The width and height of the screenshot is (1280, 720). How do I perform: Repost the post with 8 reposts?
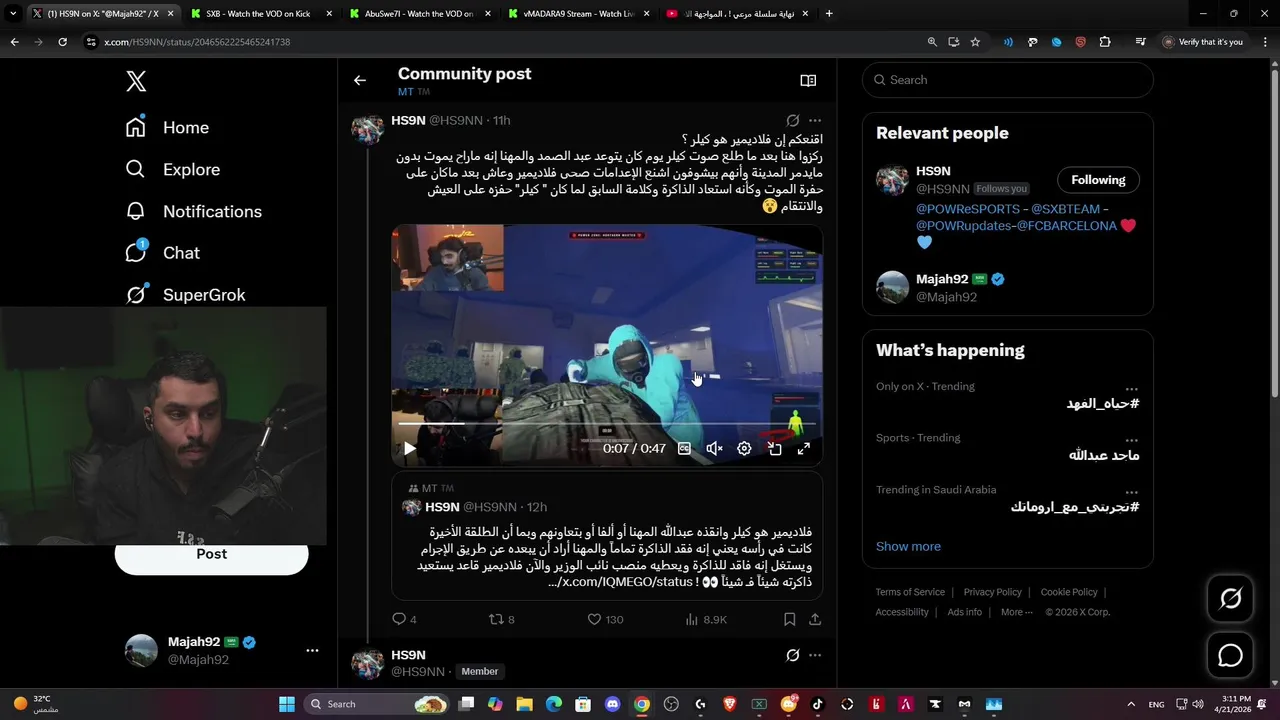[501, 619]
